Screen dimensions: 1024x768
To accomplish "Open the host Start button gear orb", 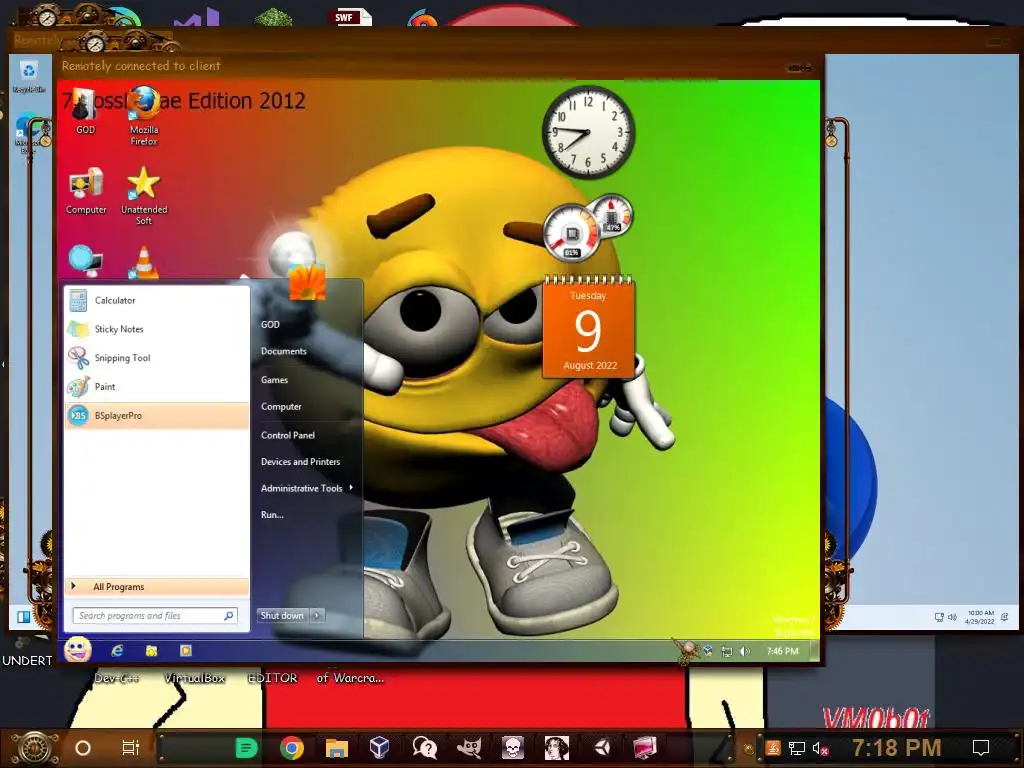I will coord(35,748).
